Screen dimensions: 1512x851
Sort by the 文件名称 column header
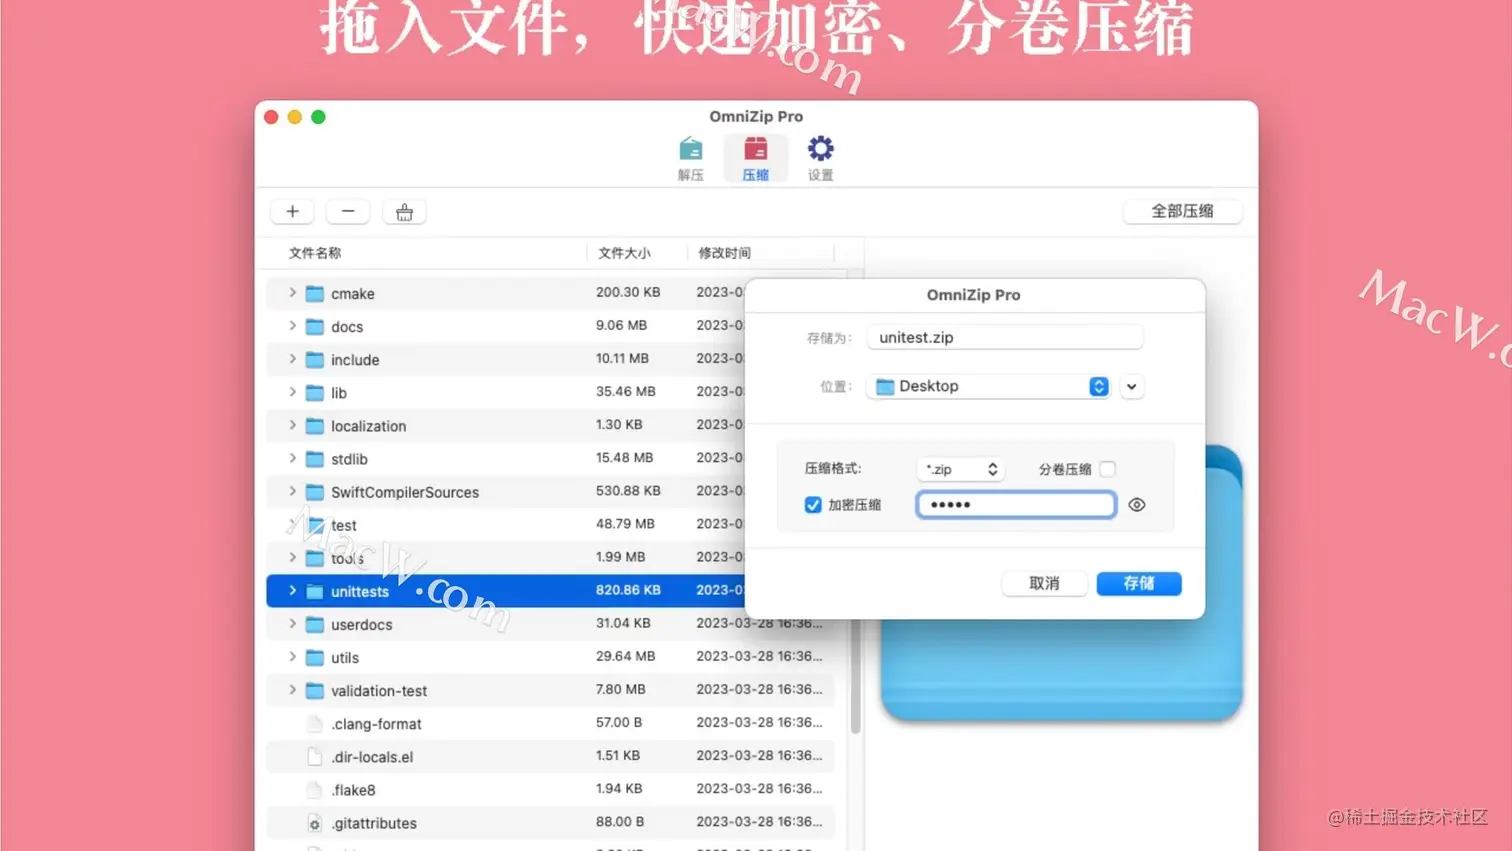tap(315, 253)
